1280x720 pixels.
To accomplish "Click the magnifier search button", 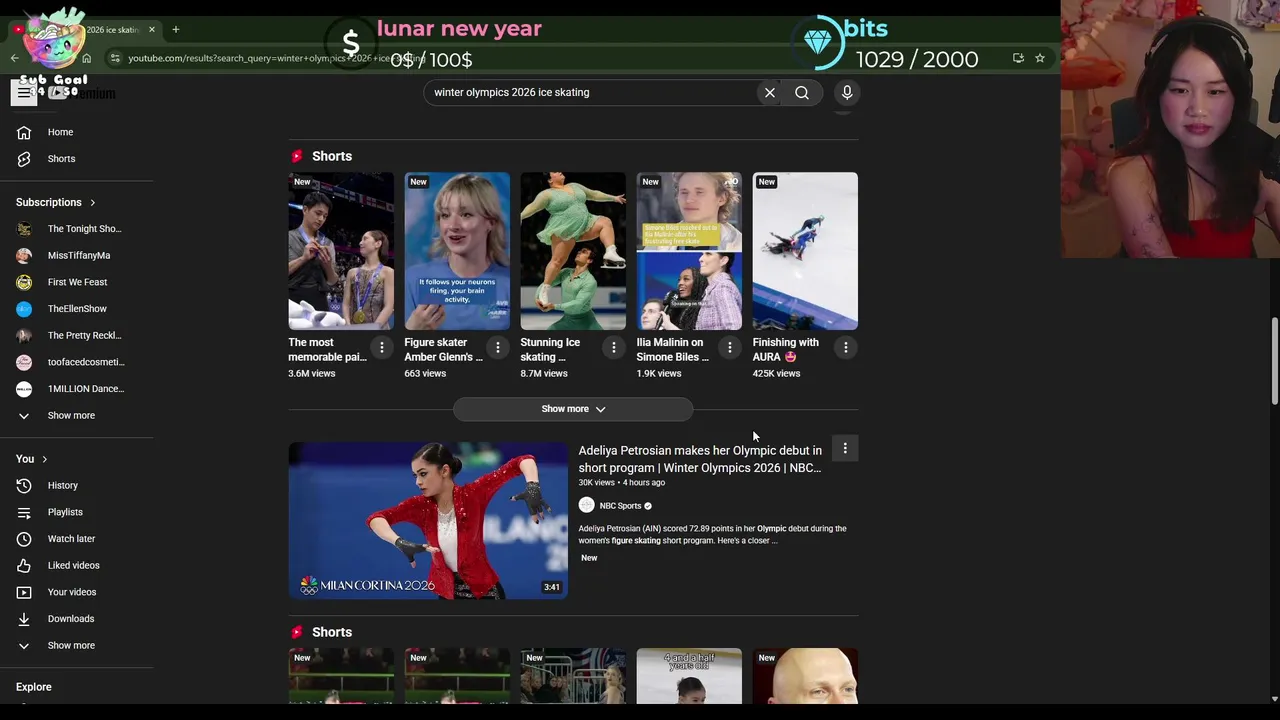I will click(802, 92).
